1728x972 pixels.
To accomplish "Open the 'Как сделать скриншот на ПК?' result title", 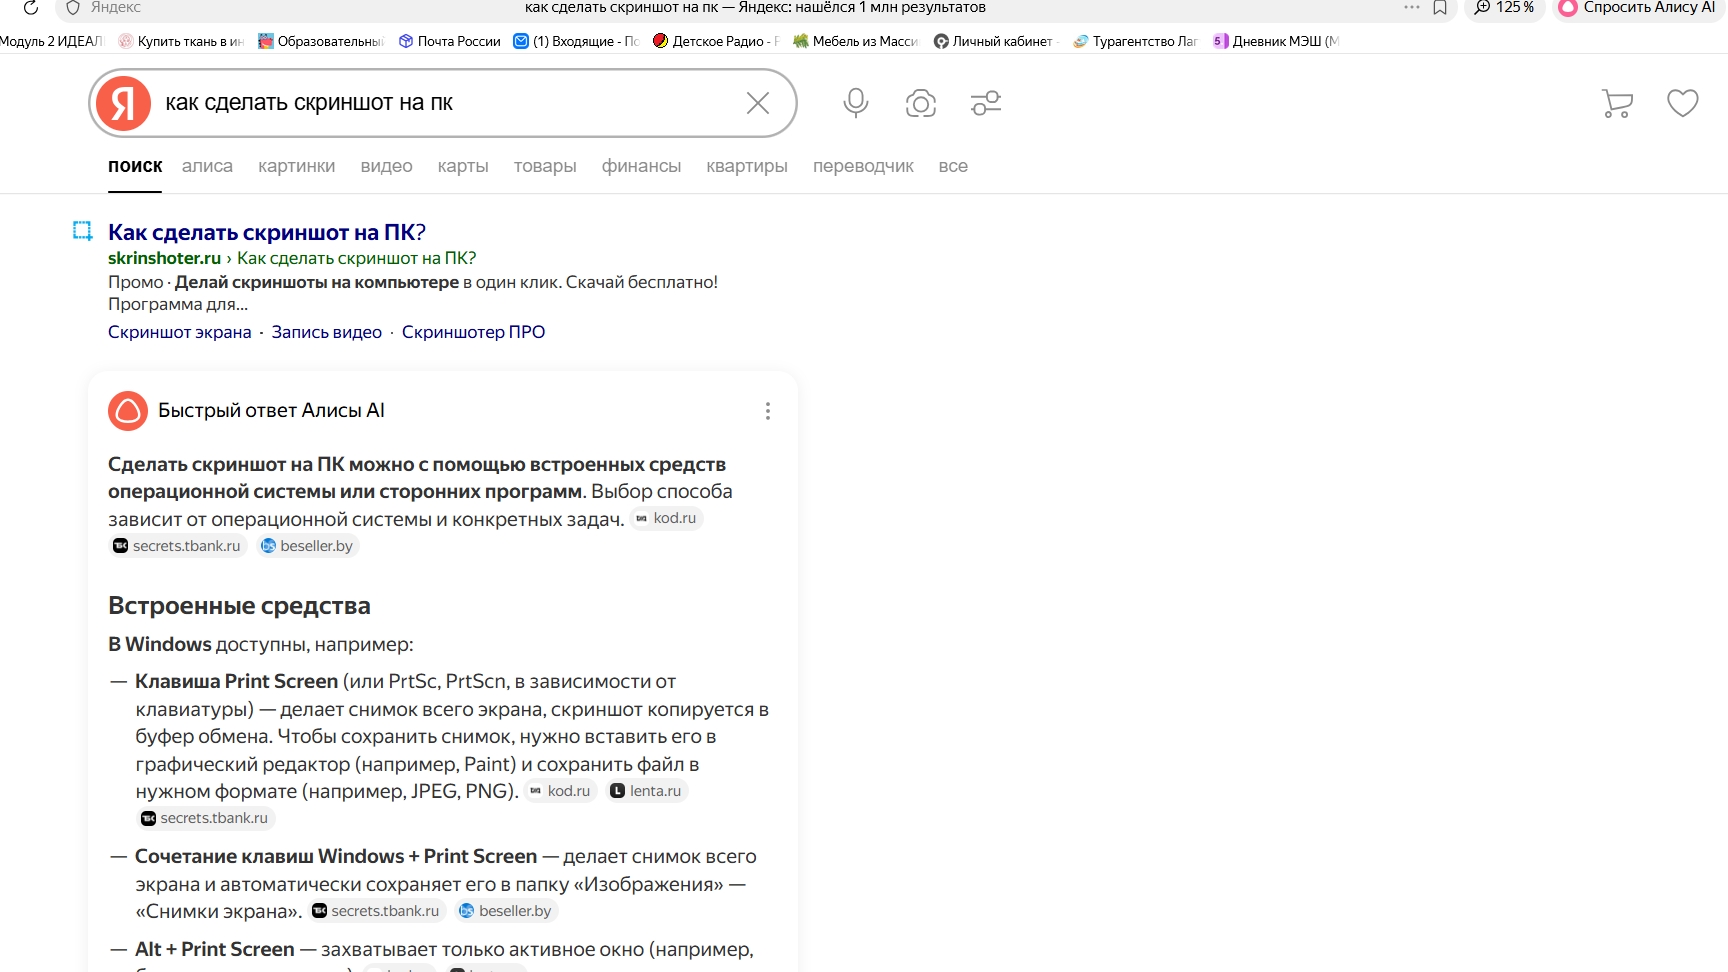I will (x=267, y=232).
